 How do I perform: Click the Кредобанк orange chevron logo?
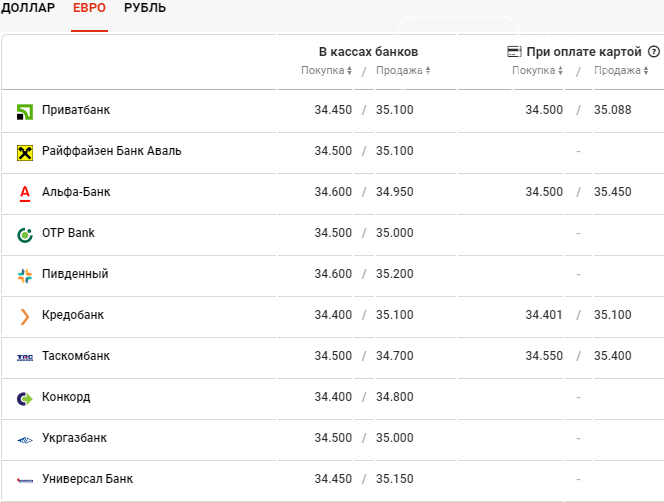click(25, 316)
